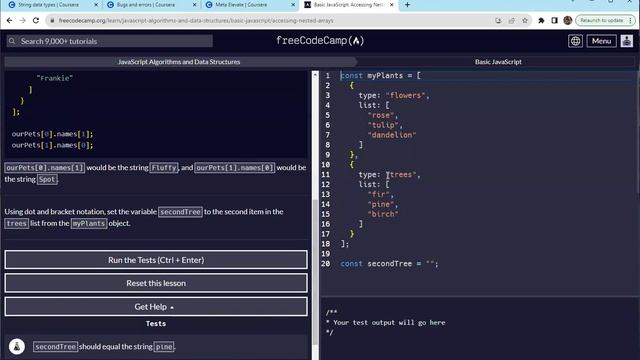The image size is (640, 360).
Task: Open JavaScript Algorithms and Data Structures breadcrumb
Action: (x=179, y=62)
